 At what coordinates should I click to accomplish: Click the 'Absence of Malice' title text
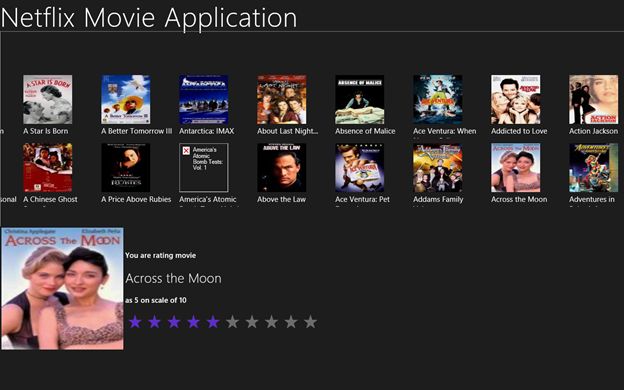365,131
